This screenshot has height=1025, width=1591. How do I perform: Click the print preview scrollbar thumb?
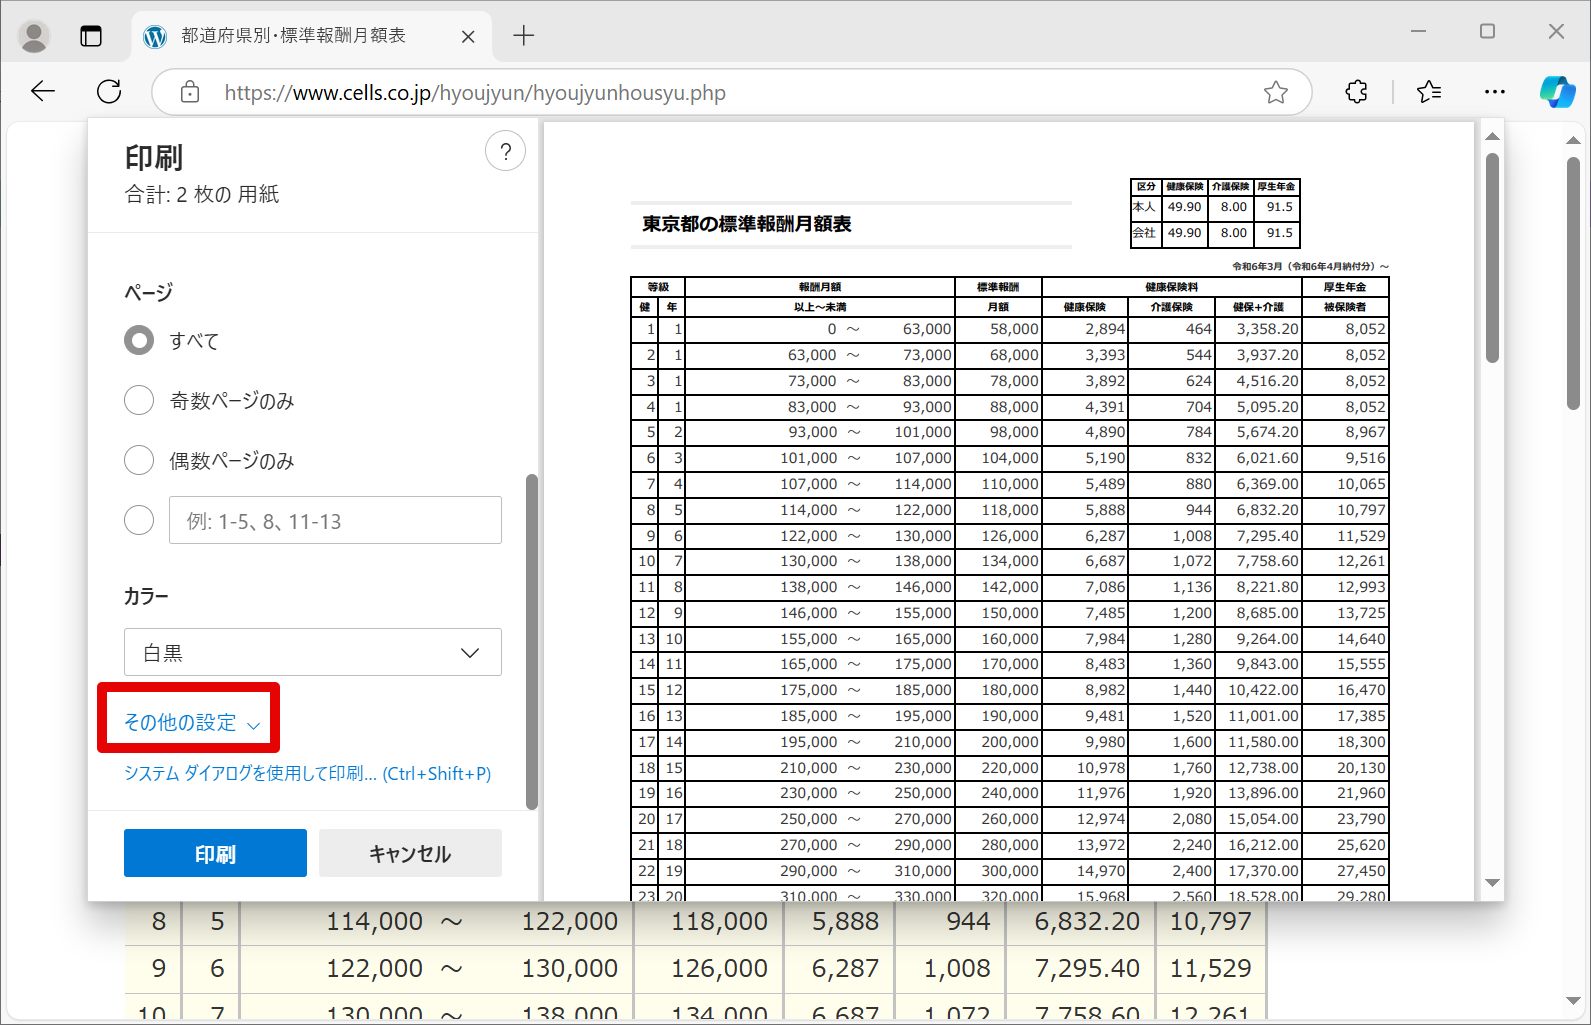coord(1492,258)
